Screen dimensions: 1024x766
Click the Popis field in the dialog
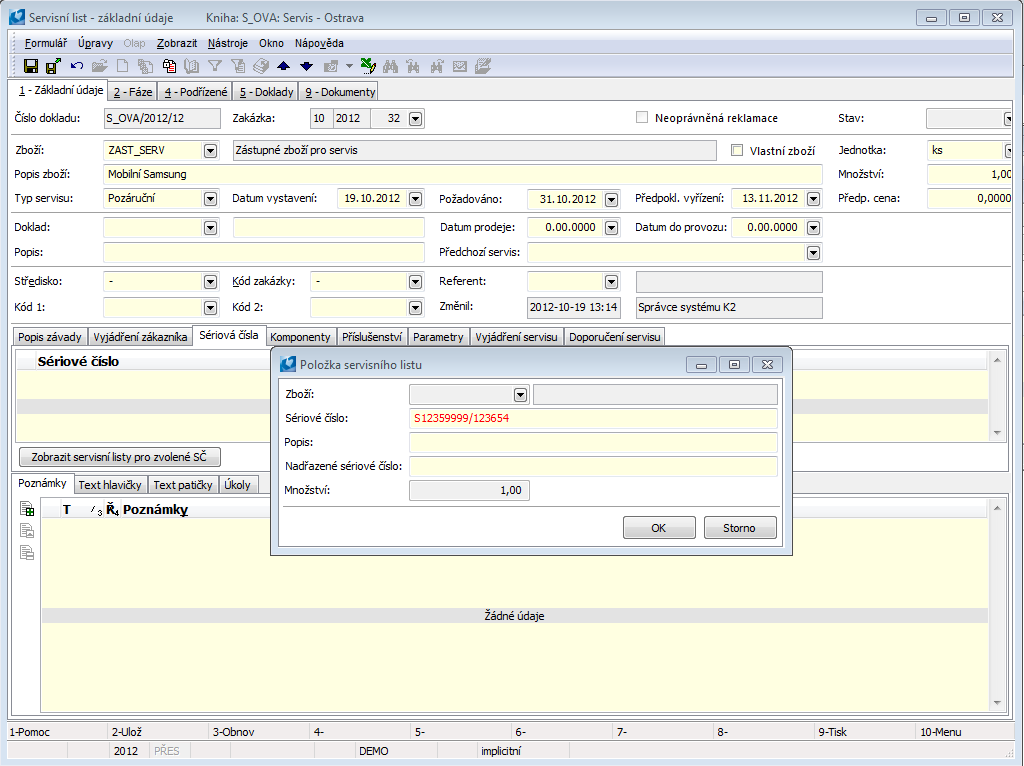coord(593,442)
